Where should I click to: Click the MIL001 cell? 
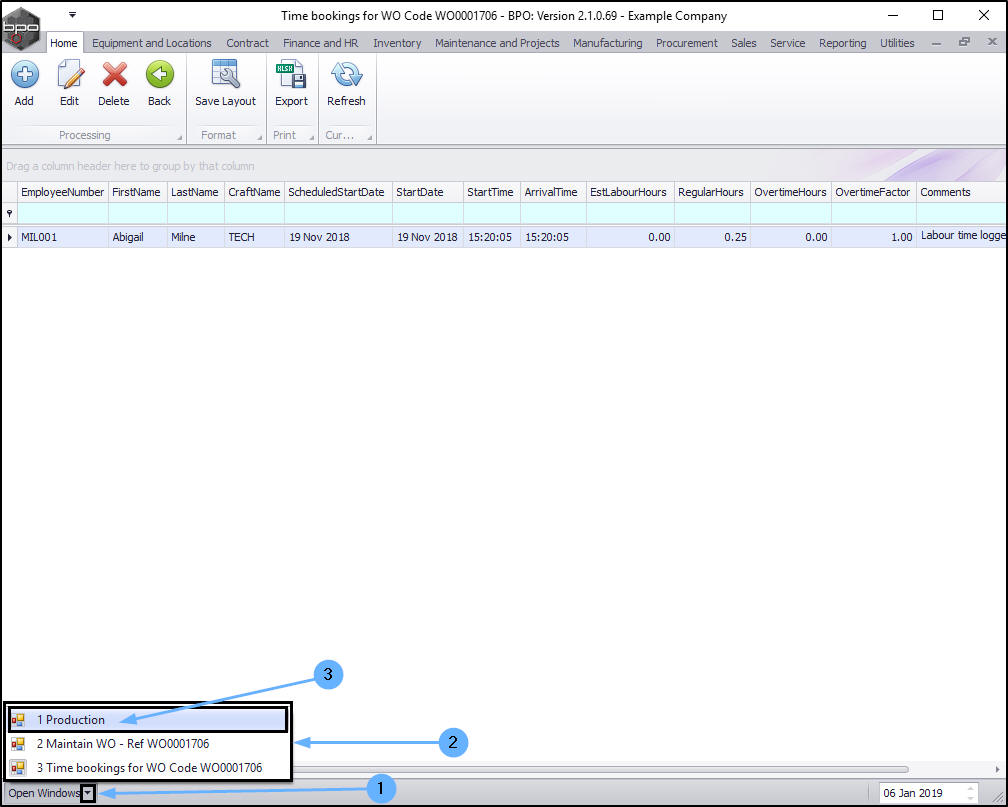point(62,237)
